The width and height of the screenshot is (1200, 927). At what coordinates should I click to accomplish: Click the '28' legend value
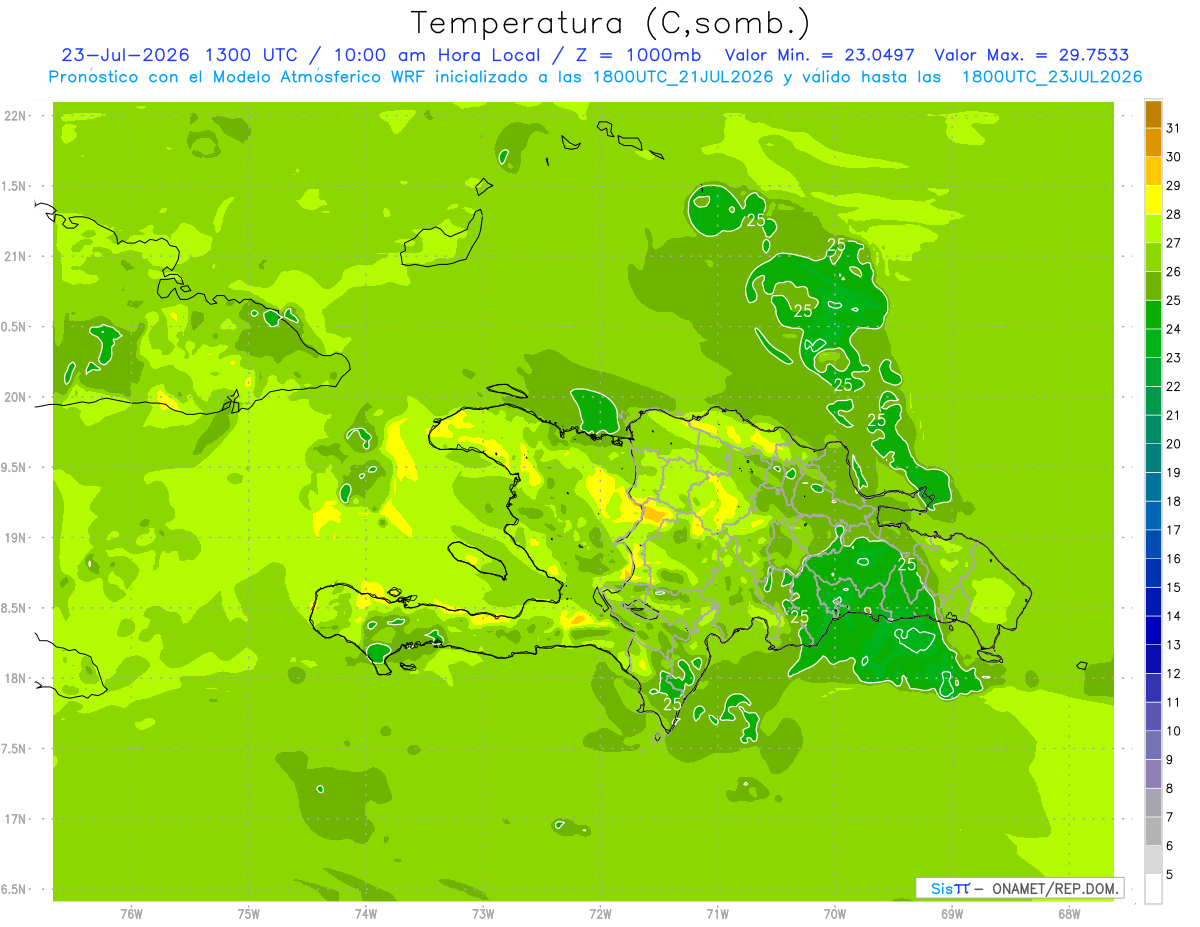[x=1173, y=214]
